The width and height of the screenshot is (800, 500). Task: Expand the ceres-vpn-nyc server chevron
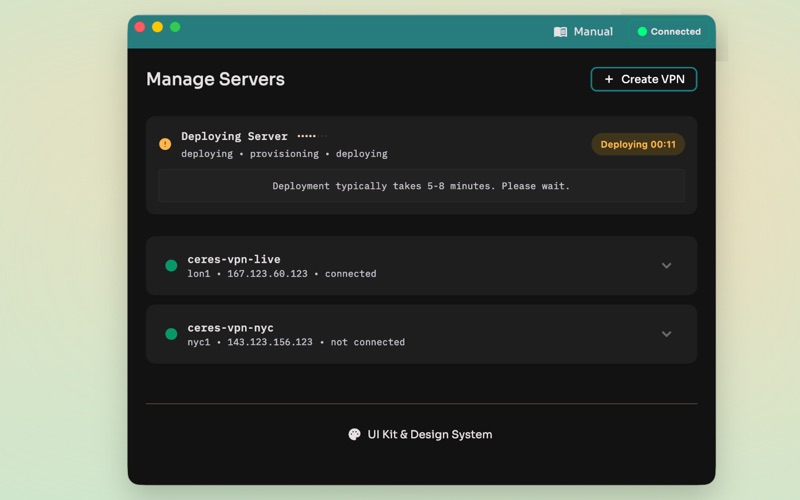point(666,334)
